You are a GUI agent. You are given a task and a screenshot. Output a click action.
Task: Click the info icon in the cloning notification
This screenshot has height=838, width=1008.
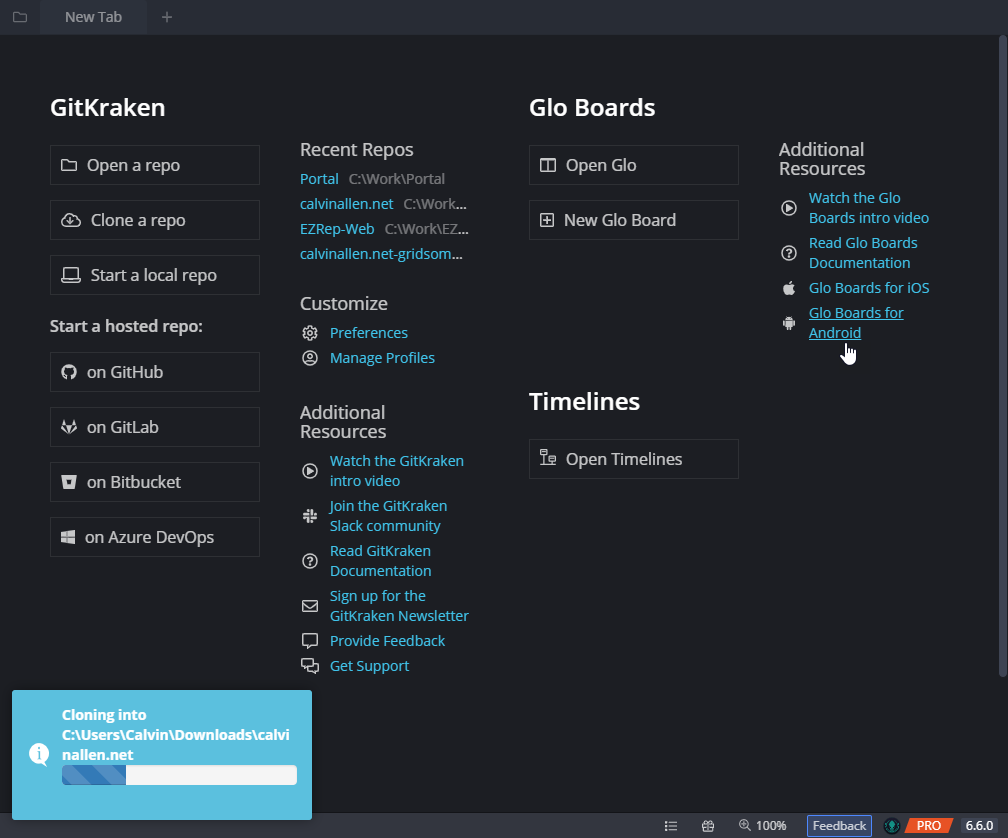pyautogui.click(x=39, y=754)
